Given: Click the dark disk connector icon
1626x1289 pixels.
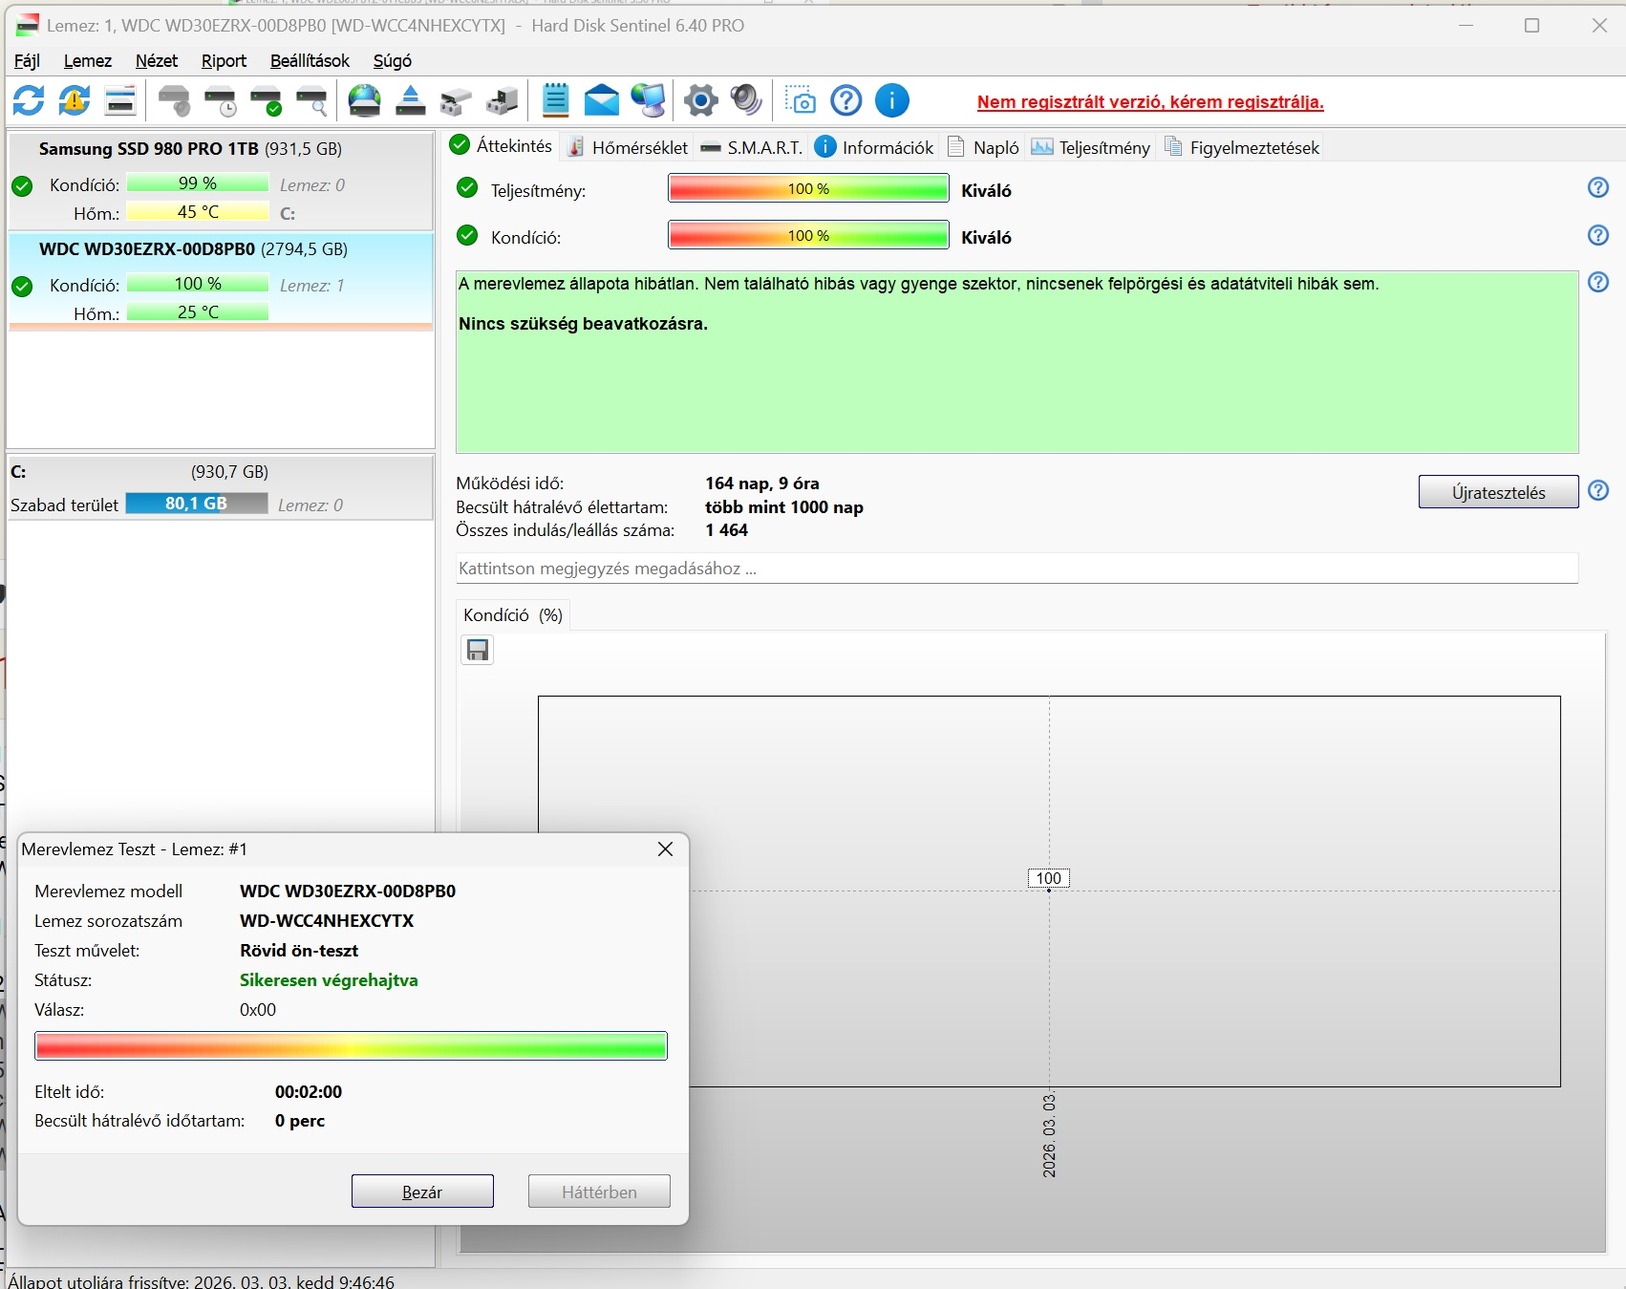Looking at the screenshot, I should pos(502,101).
